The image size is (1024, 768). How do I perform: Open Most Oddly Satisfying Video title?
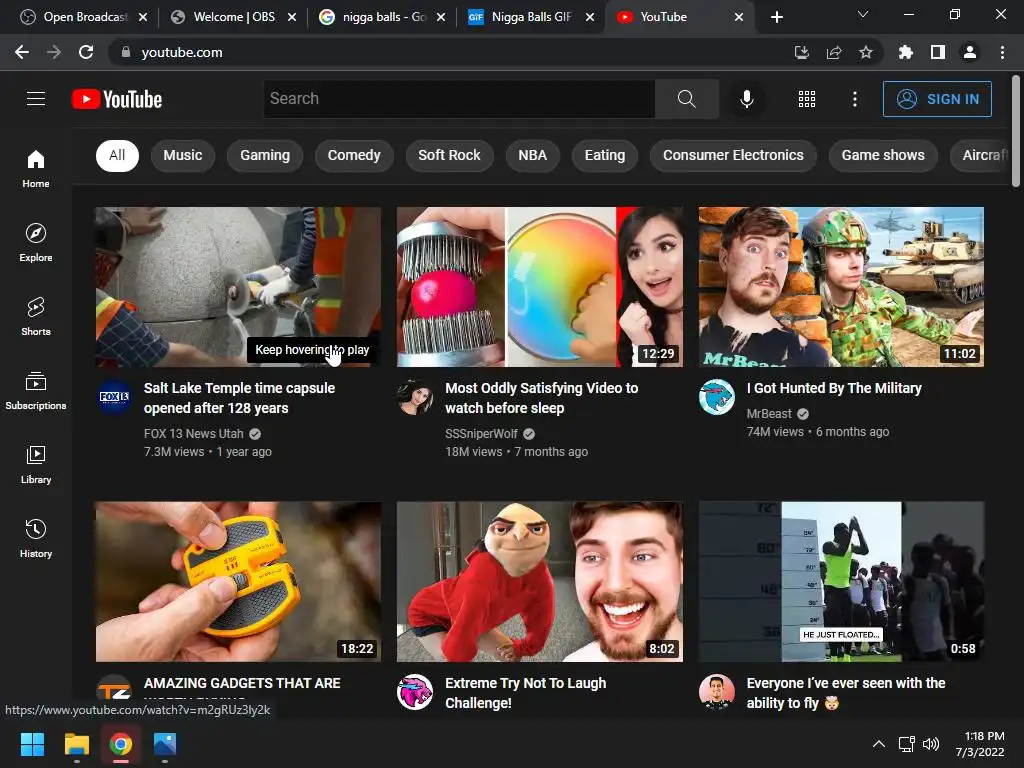coord(541,398)
